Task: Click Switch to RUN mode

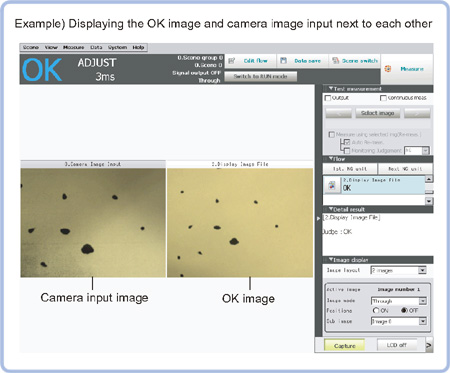Action: pos(260,76)
